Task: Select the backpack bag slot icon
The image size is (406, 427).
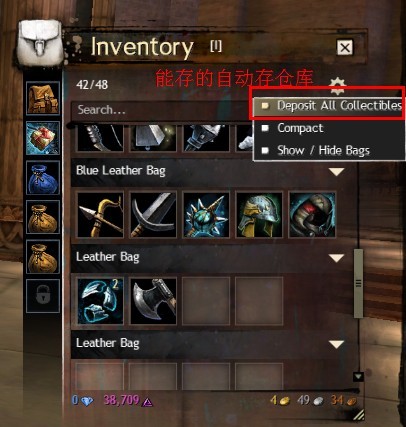Action: [x=43, y=98]
